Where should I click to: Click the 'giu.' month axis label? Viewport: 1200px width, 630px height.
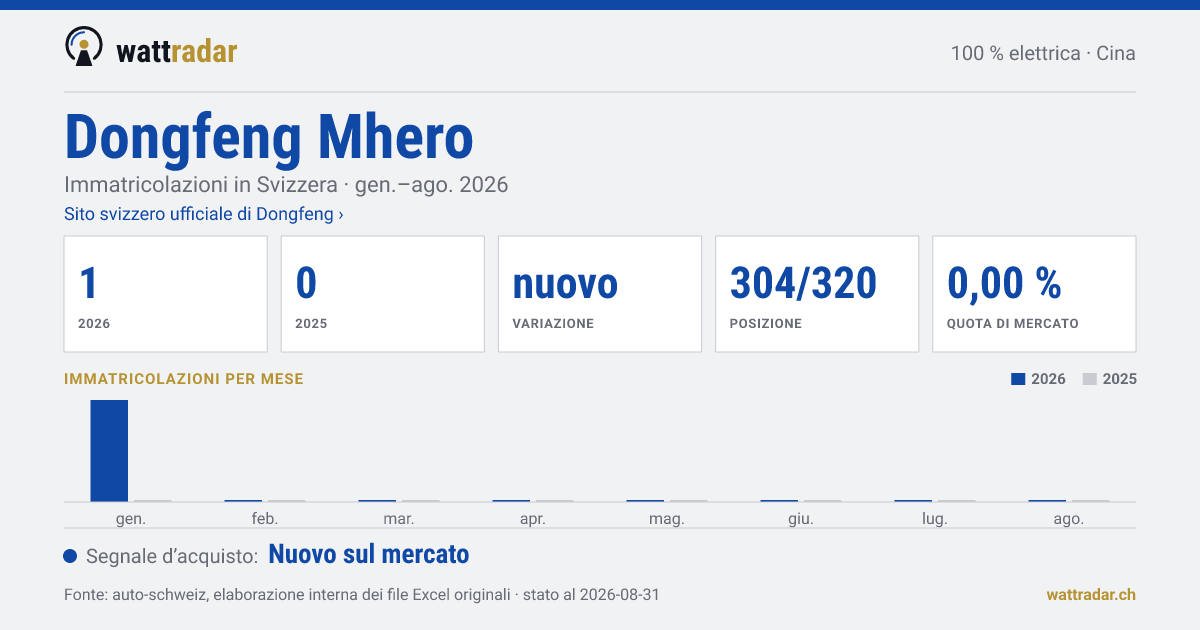pyautogui.click(x=801, y=519)
